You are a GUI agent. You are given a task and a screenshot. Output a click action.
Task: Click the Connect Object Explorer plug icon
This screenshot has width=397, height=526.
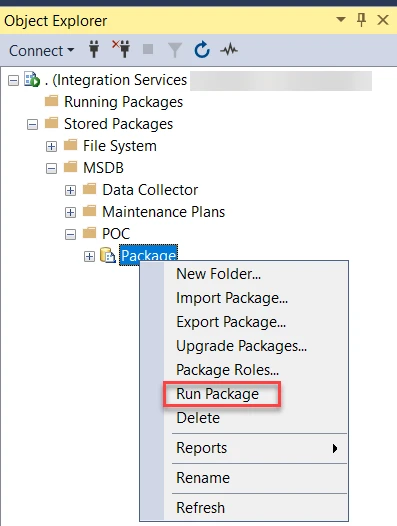[94, 50]
